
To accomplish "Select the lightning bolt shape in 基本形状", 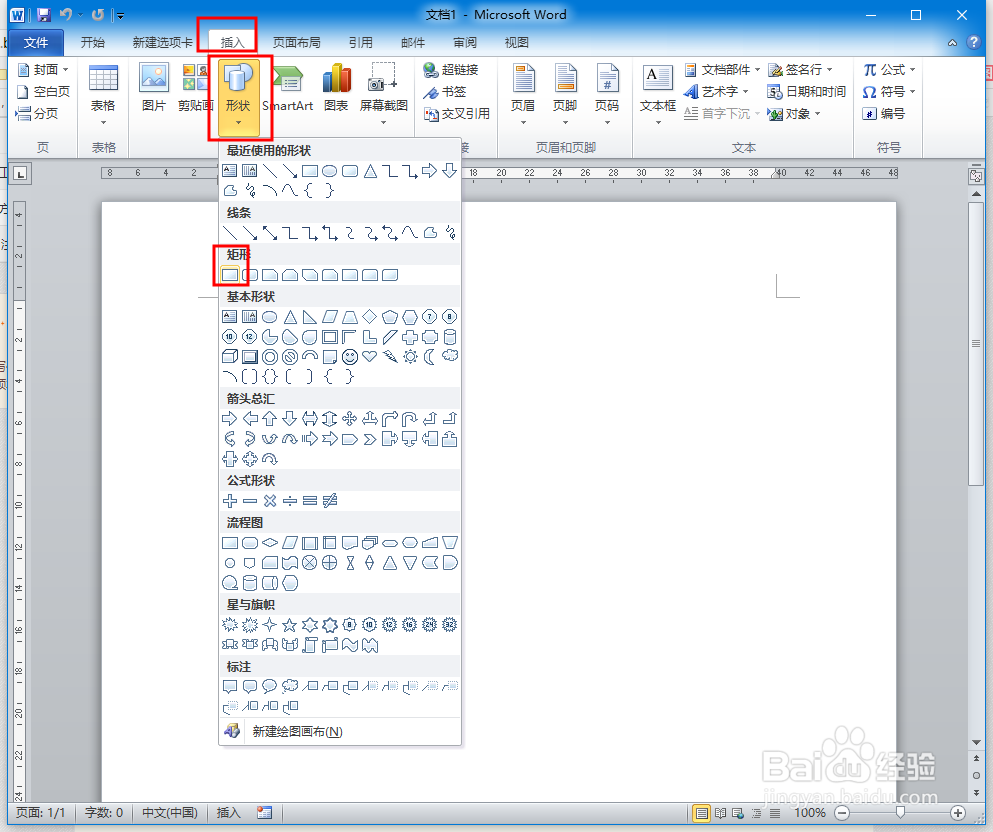I will (x=390, y=356).
